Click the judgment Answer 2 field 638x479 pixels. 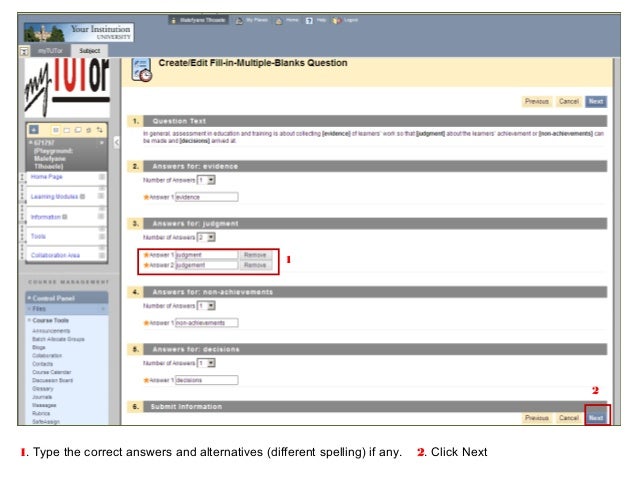pos(206,265)
